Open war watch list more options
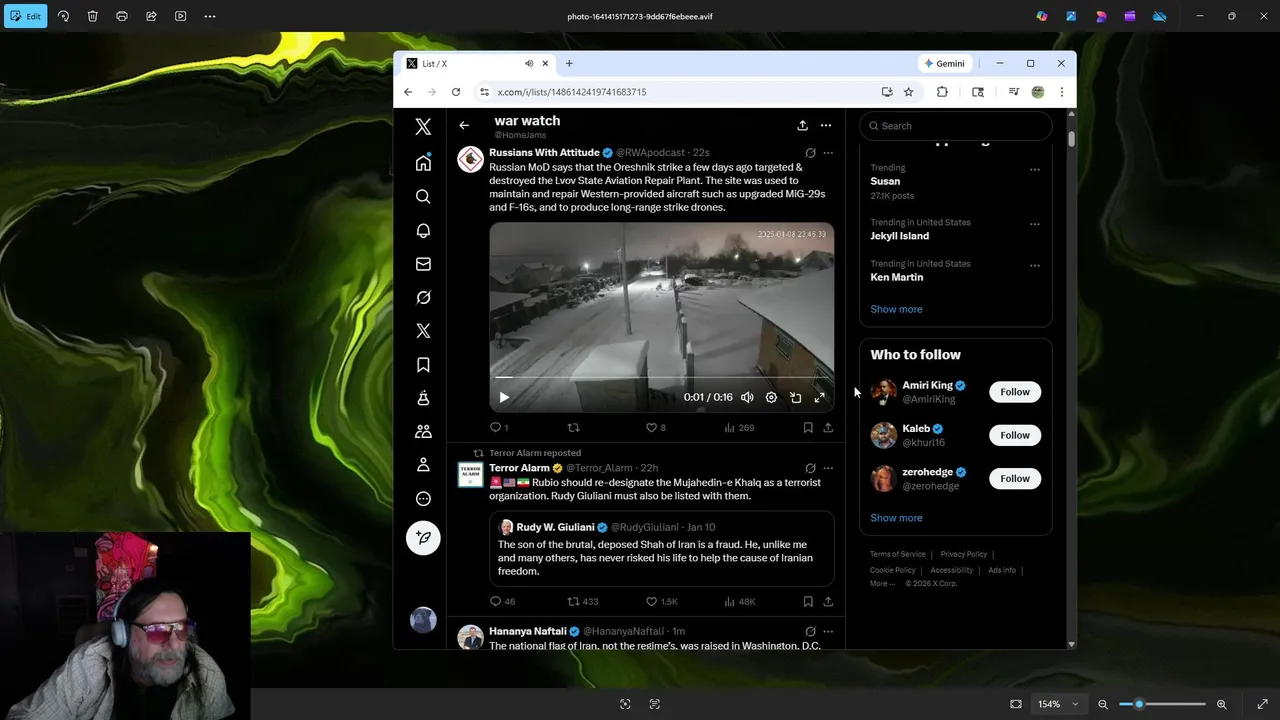This screenshot has width=1280, height=720. pyautogui.click(x=826, y=126)
